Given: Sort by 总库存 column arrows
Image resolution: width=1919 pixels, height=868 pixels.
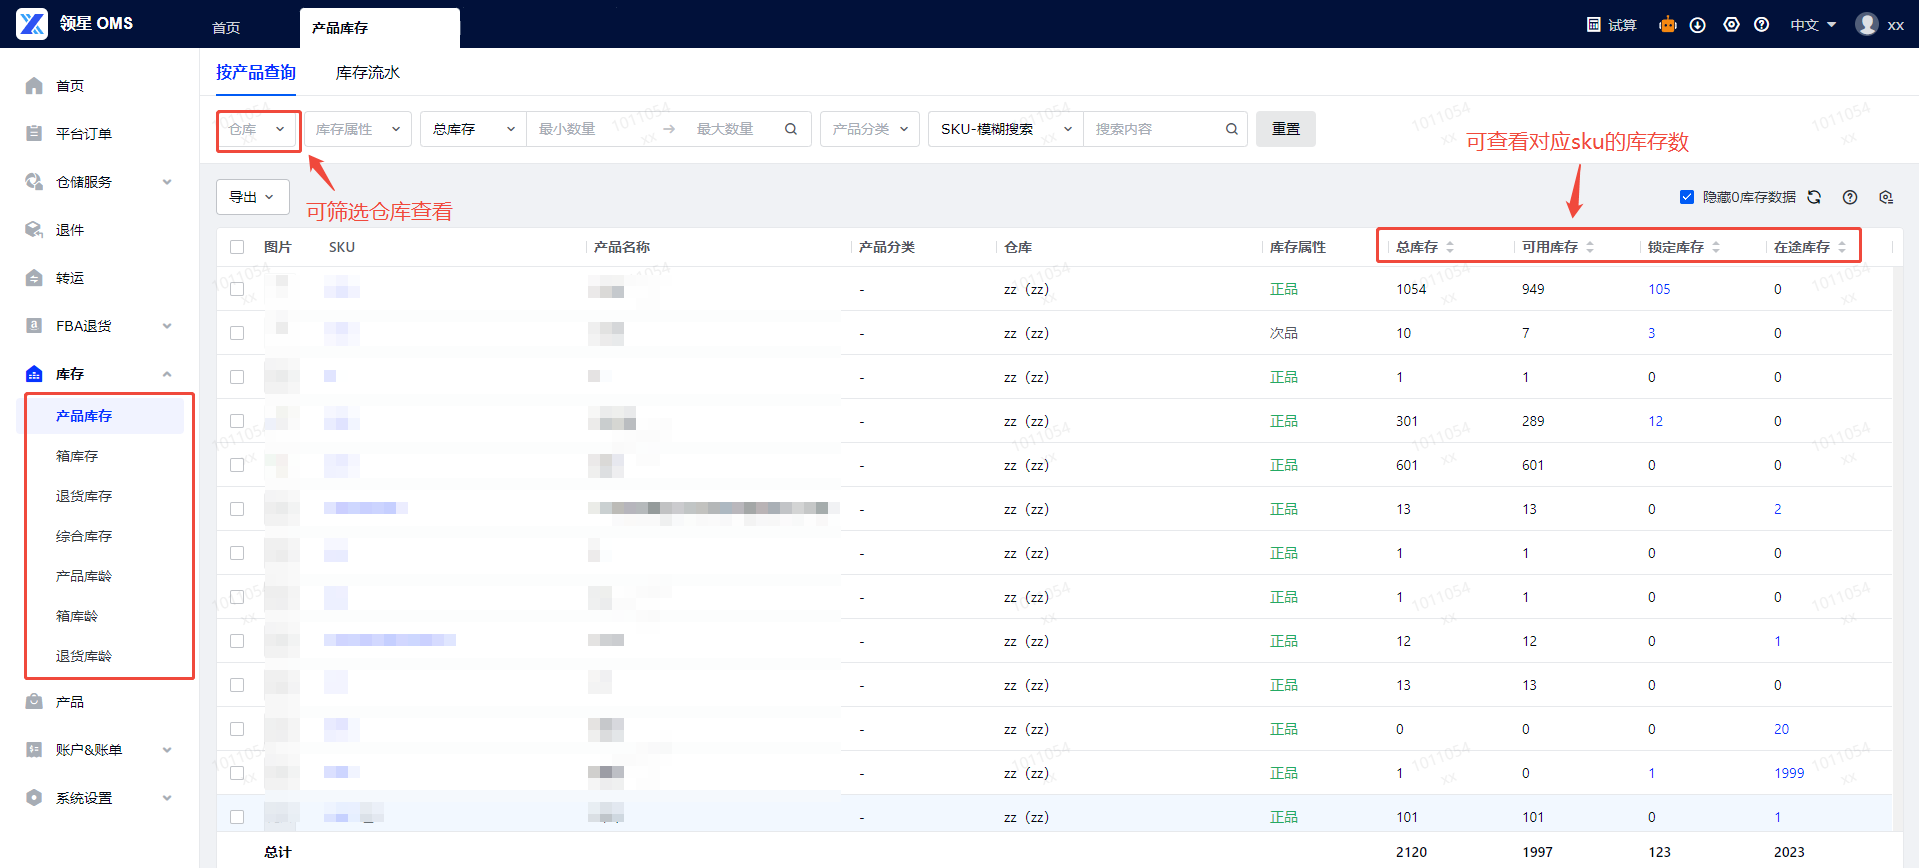Looking at the screenshot, I should (x=1450, y=247).
